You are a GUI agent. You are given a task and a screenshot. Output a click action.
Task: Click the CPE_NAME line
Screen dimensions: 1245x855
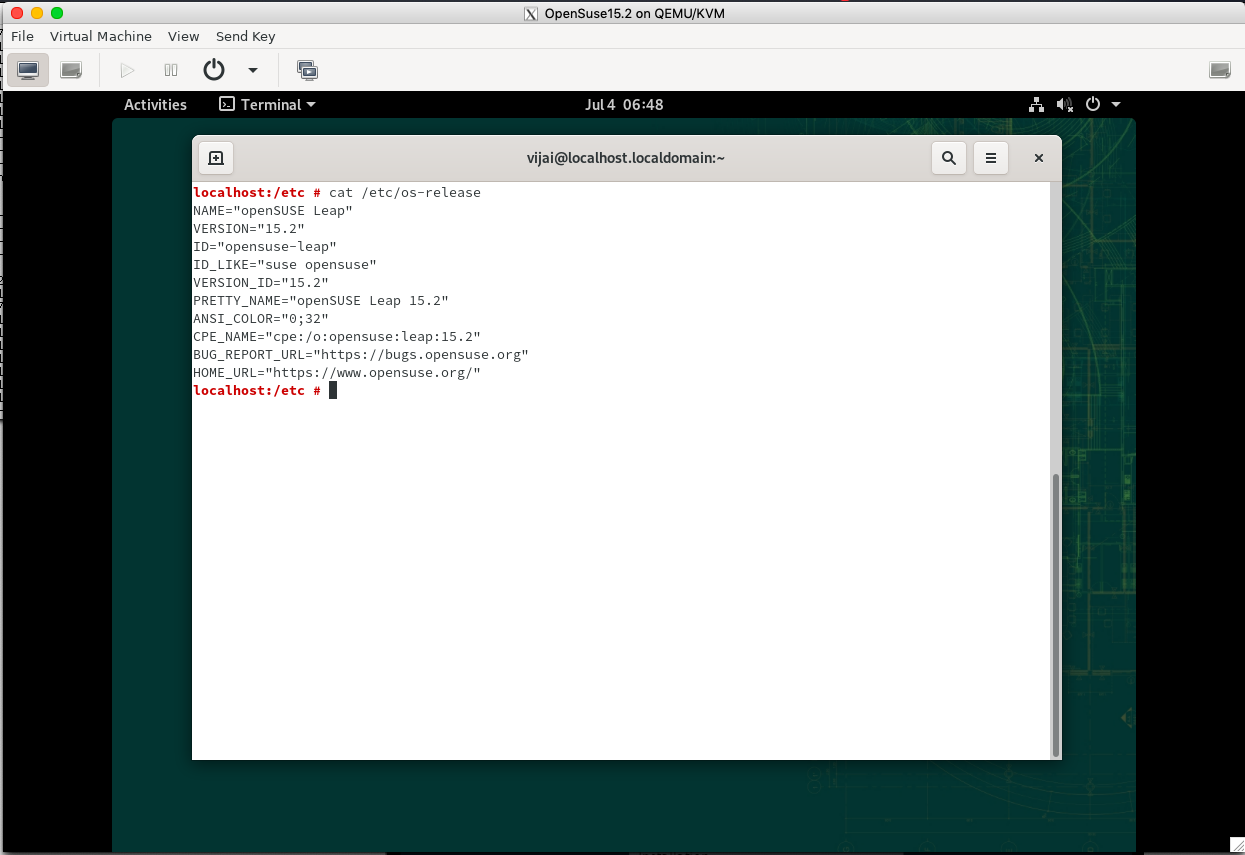[x=337, y=336]
